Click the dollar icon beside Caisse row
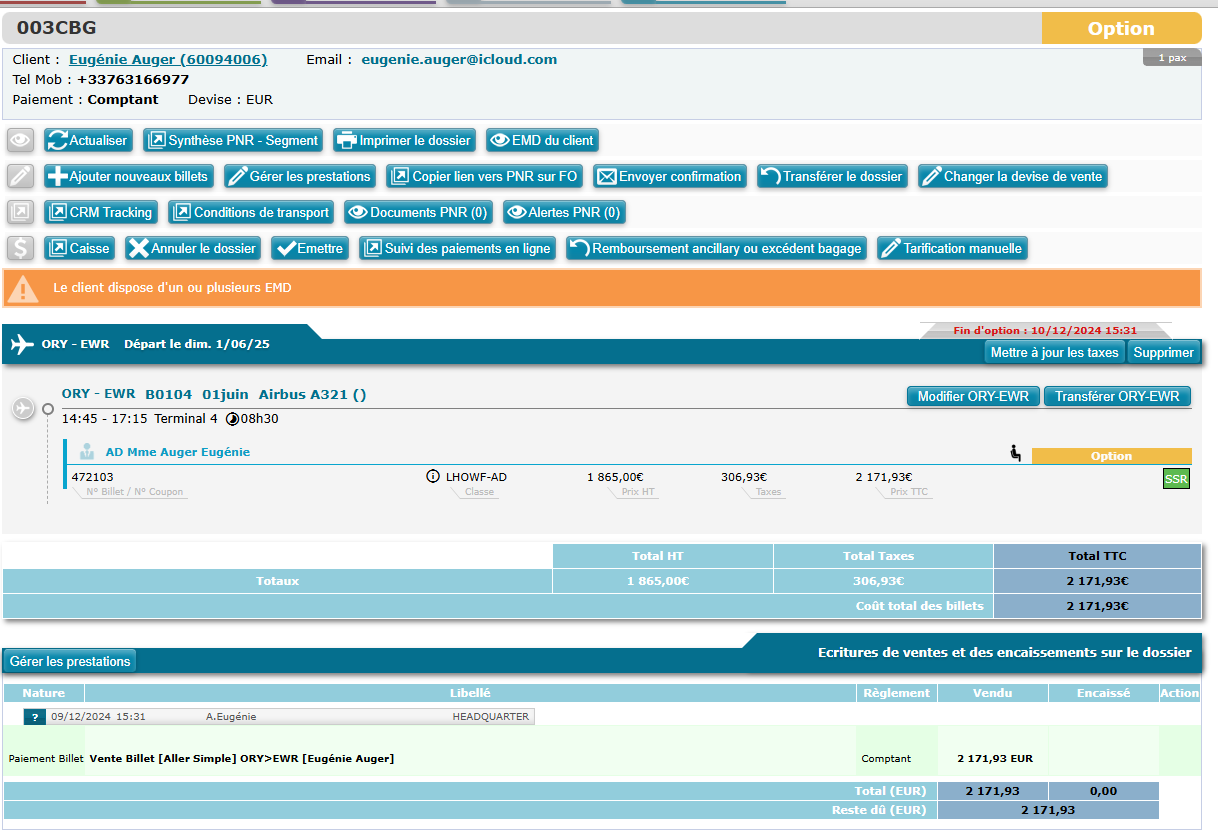Image resolution: width=1218 pixels, height=834 pixels. [x=20, y=248]
